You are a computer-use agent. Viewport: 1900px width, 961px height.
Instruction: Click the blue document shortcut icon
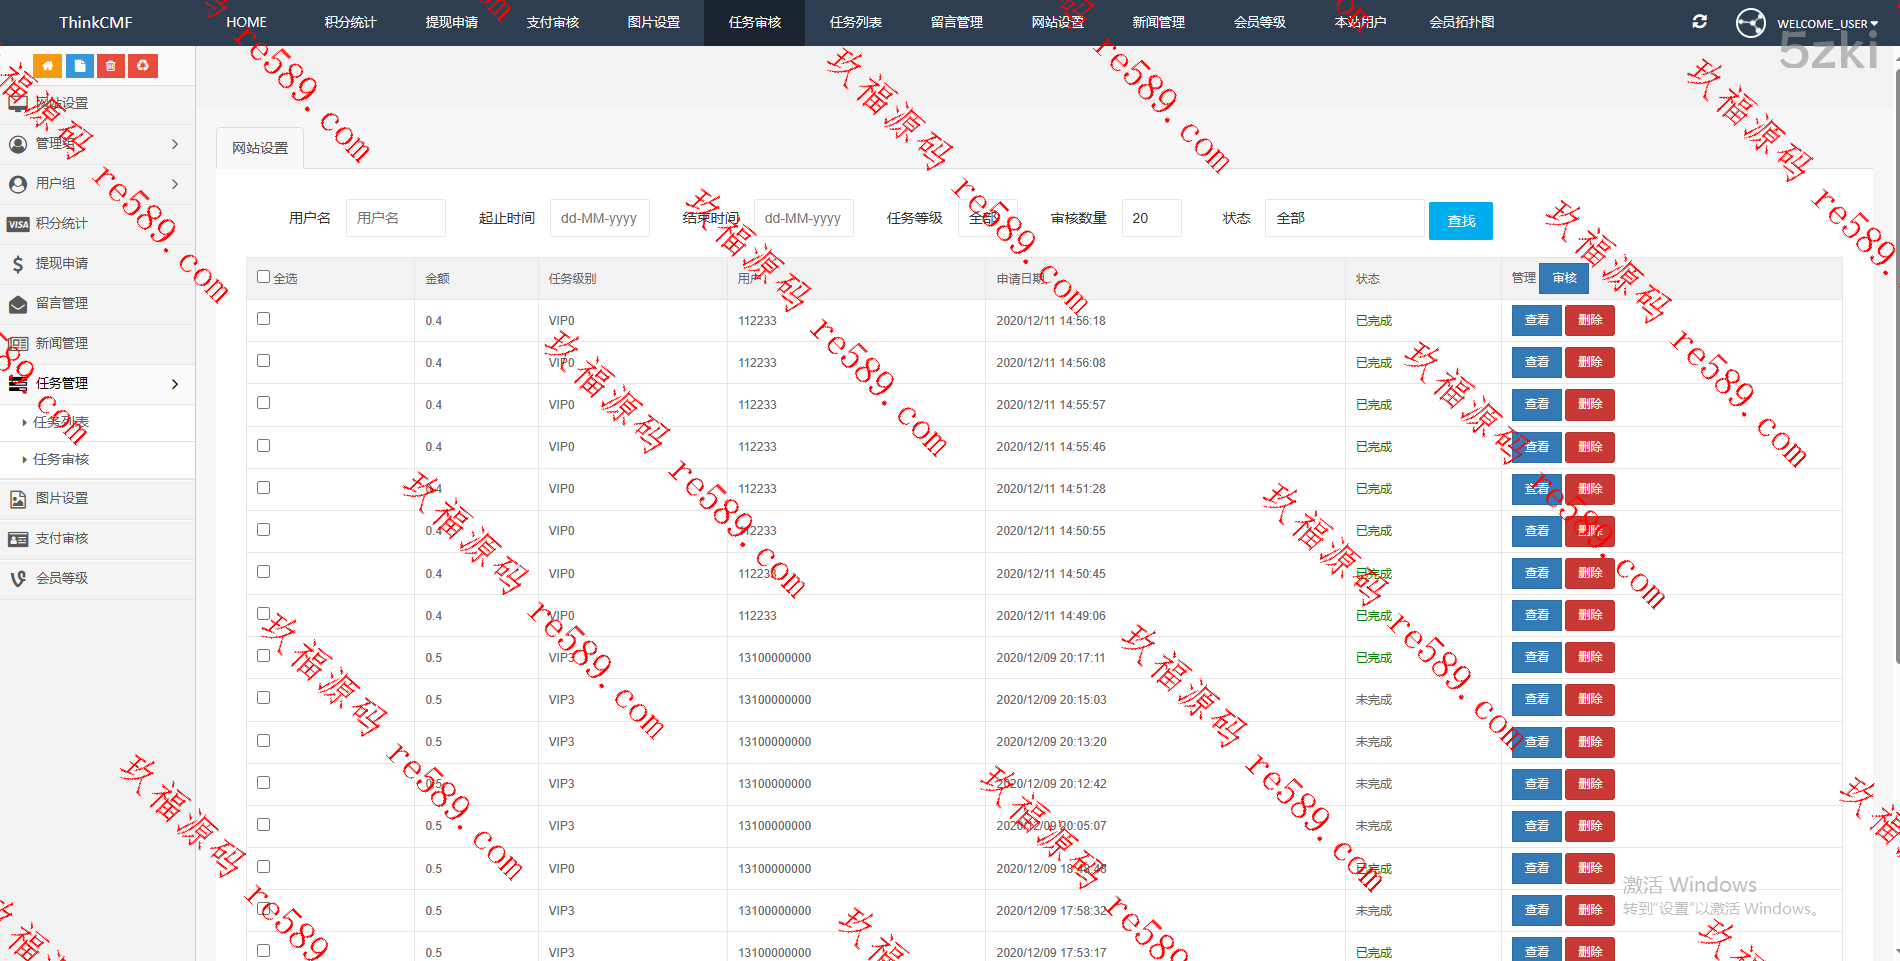click(79, 66)
